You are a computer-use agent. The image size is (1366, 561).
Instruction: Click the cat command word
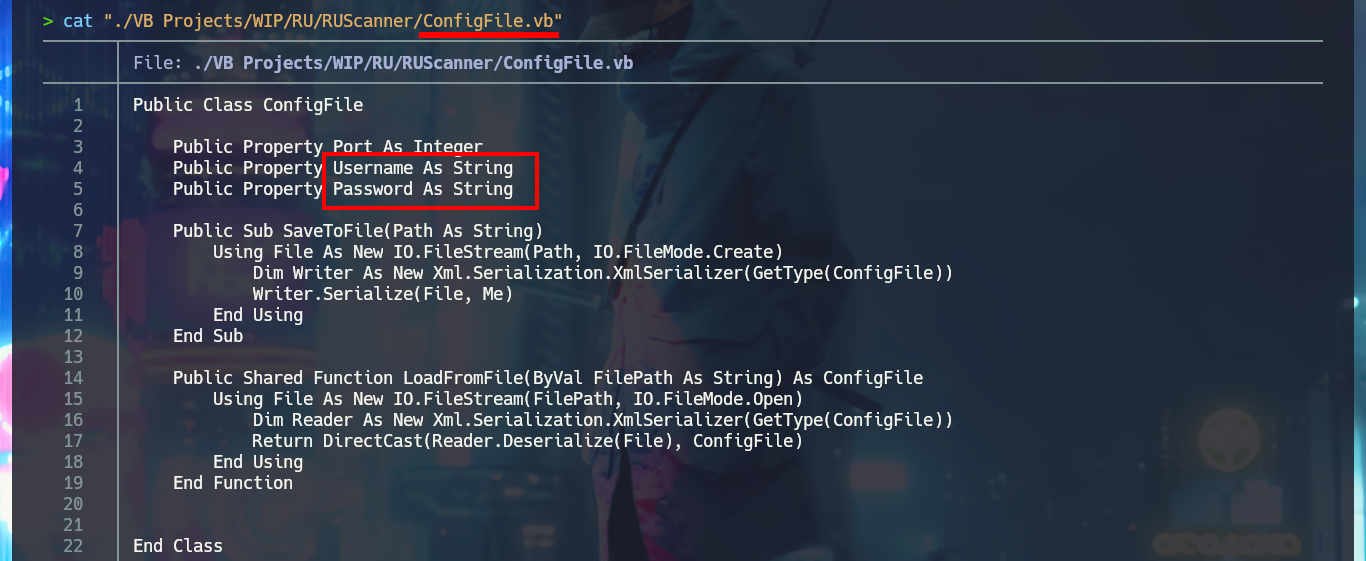coord(78,20)
